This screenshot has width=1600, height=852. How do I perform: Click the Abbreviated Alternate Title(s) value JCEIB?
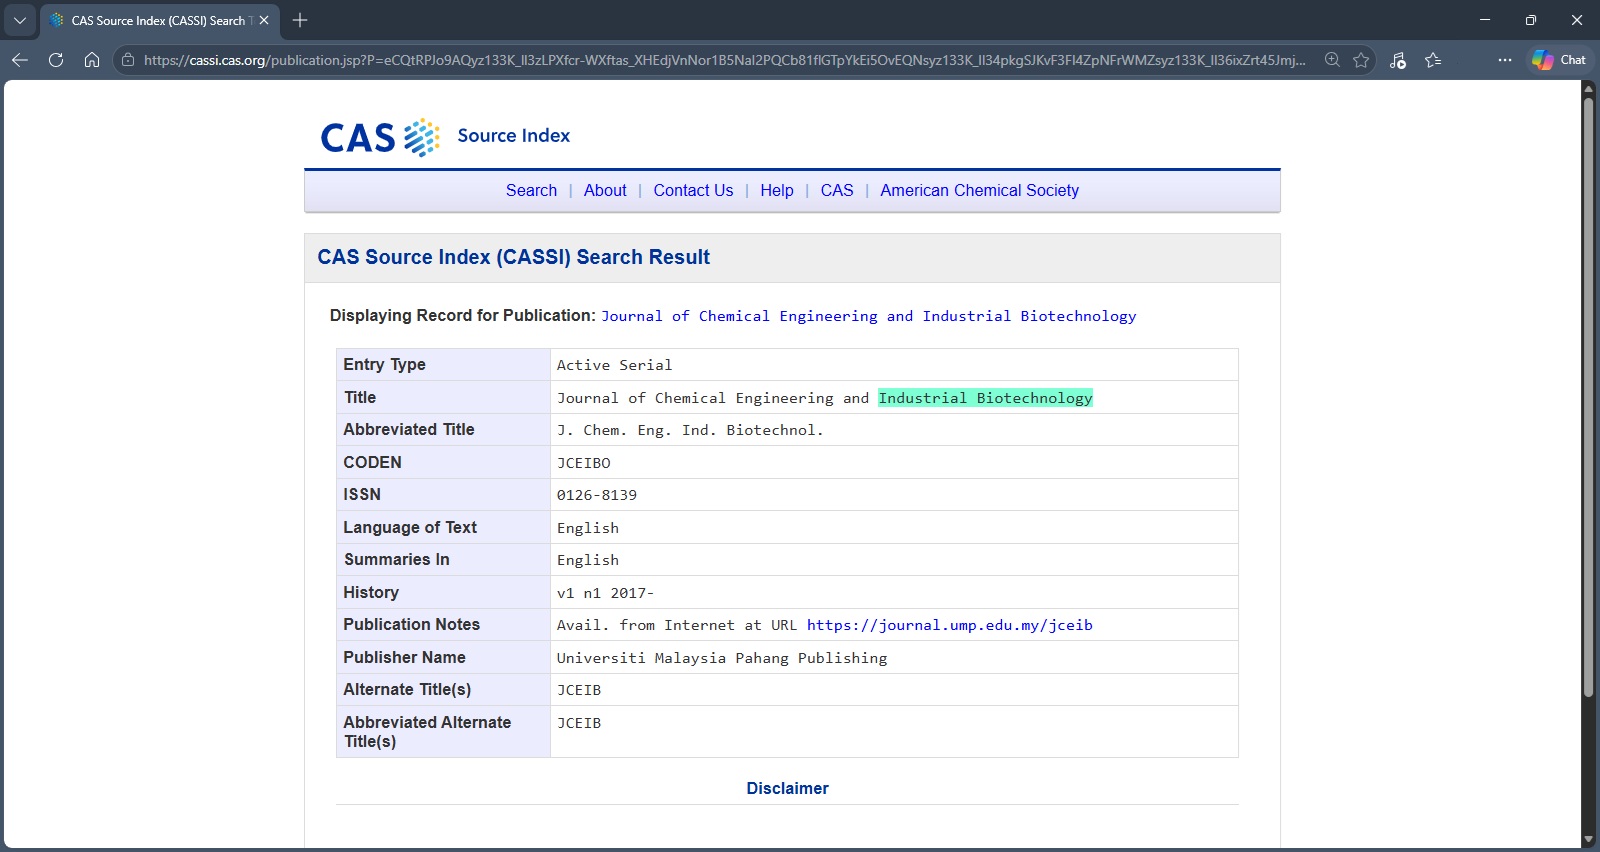579,723
